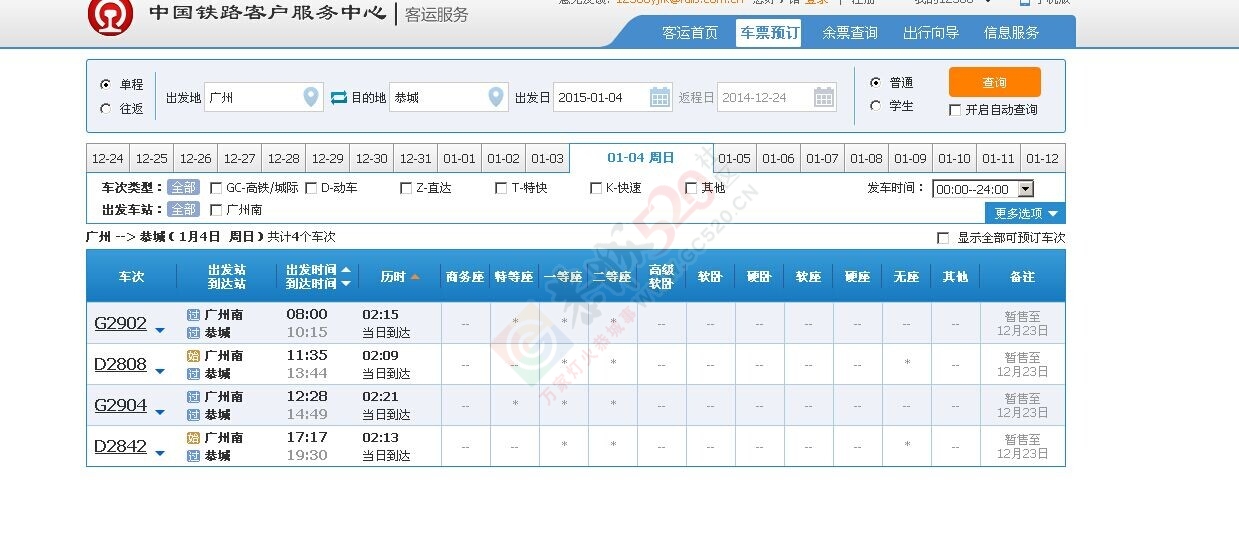Enable 开启自动查询 checkbox
The image size is (1239, 538).
(955, 110)
